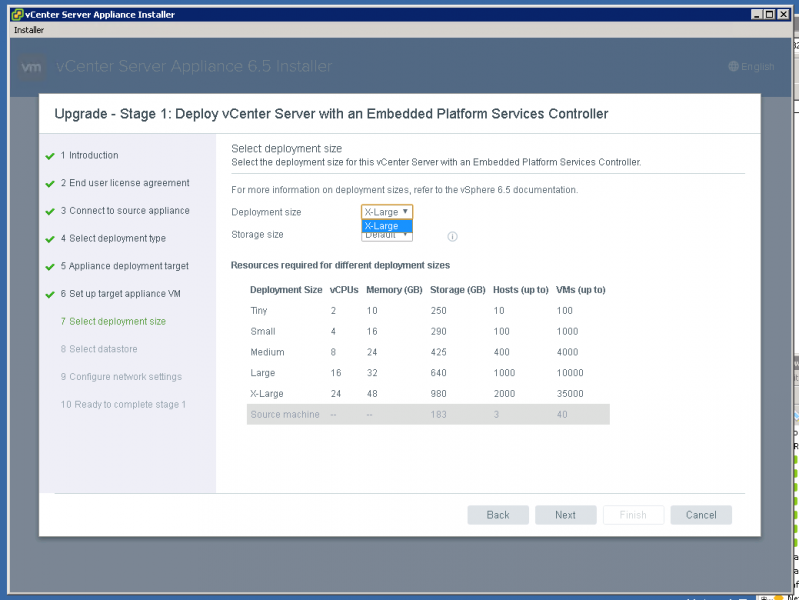
Task: Open the Installer menu
Action: (x=28, y=30)
